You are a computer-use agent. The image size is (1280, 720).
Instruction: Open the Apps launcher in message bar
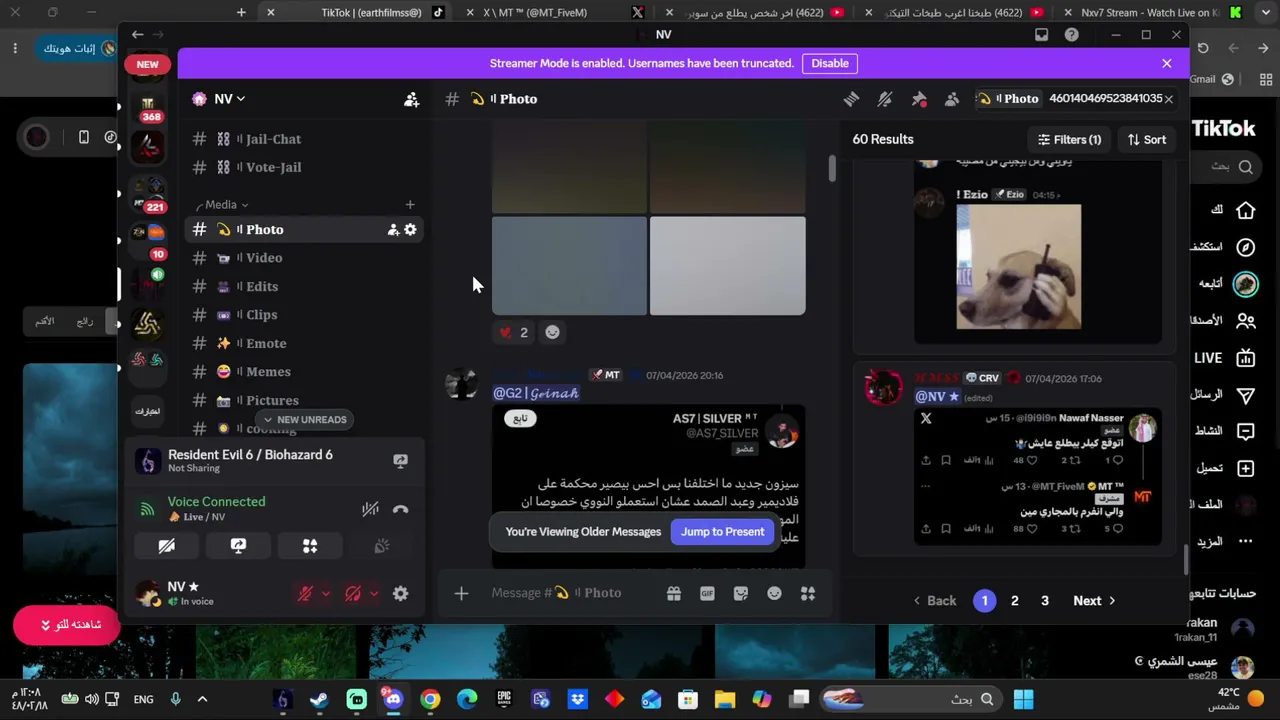808,593
